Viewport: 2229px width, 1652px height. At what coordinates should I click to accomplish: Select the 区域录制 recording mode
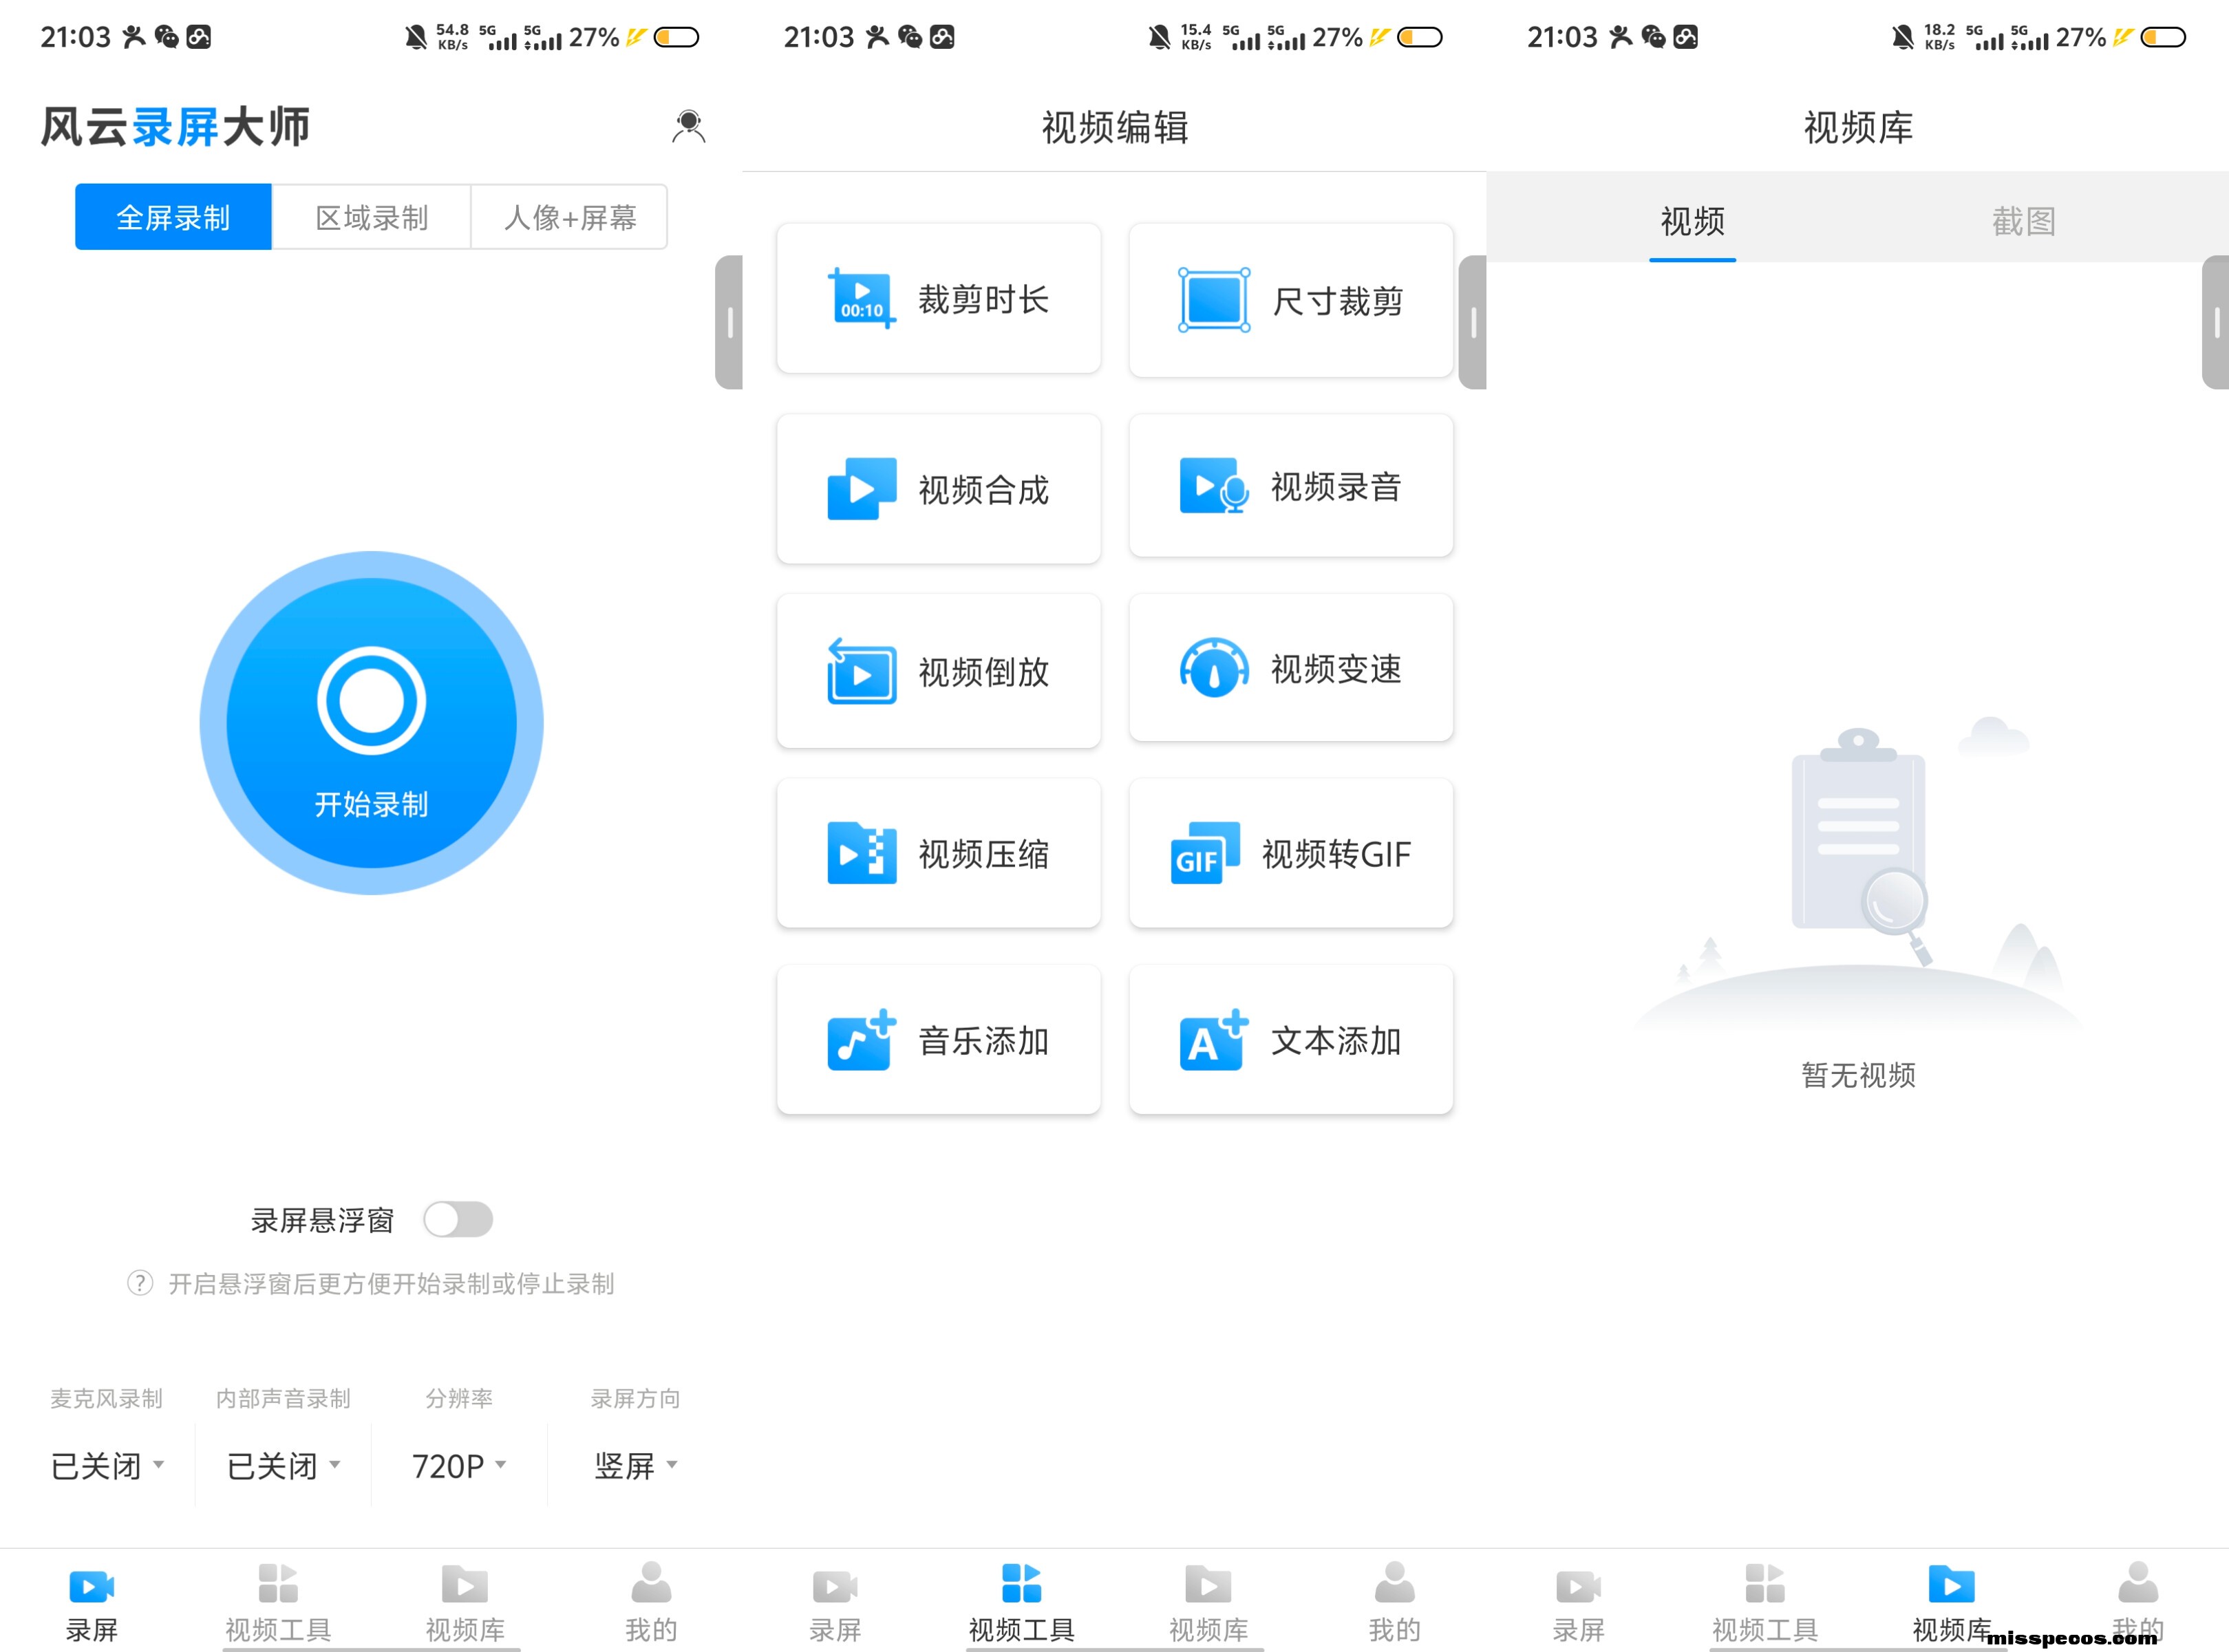point(371,217)
